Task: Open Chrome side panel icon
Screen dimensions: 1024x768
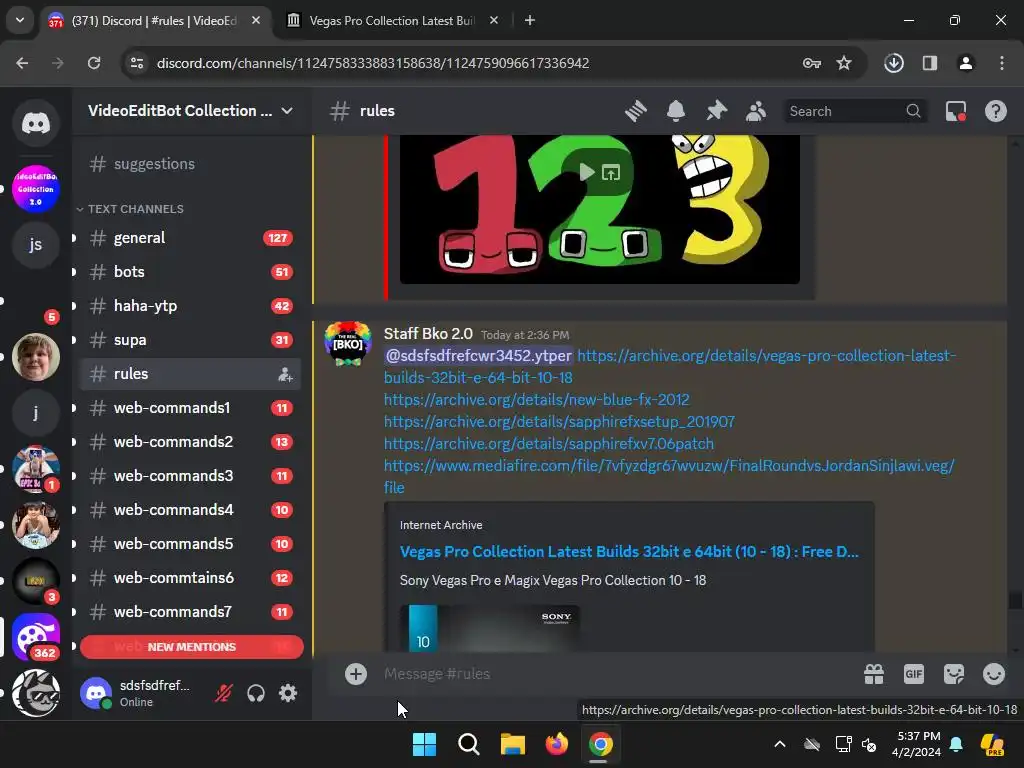Action: click(930, 63)
